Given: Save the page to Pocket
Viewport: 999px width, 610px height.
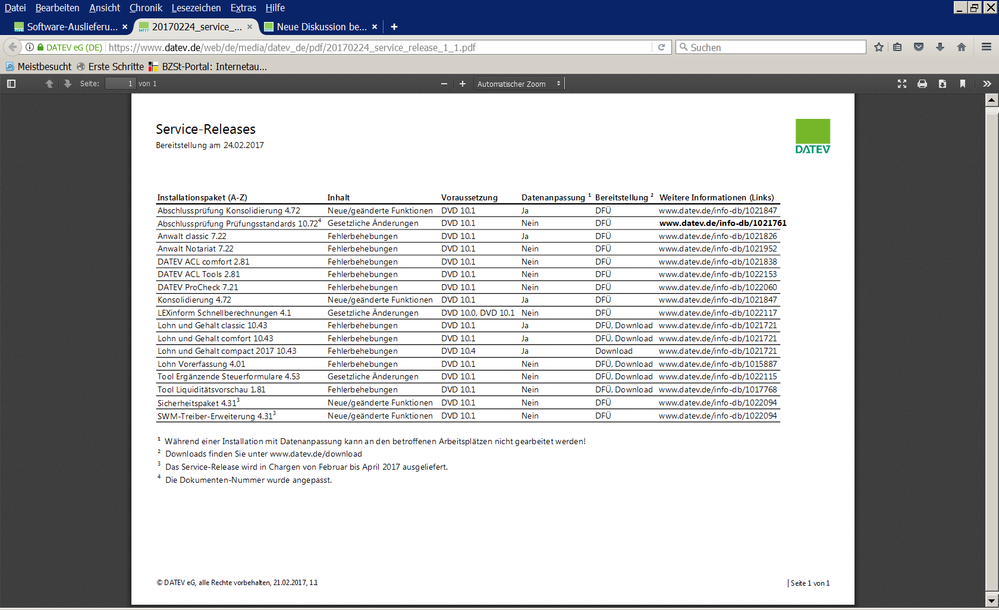Looking at the screenshot, I should pyautogui.click(x=919, y=47).
